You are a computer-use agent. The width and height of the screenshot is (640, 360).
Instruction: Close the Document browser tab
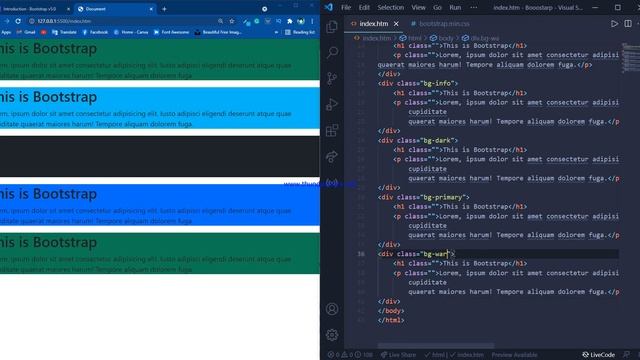tap(151, 9)
